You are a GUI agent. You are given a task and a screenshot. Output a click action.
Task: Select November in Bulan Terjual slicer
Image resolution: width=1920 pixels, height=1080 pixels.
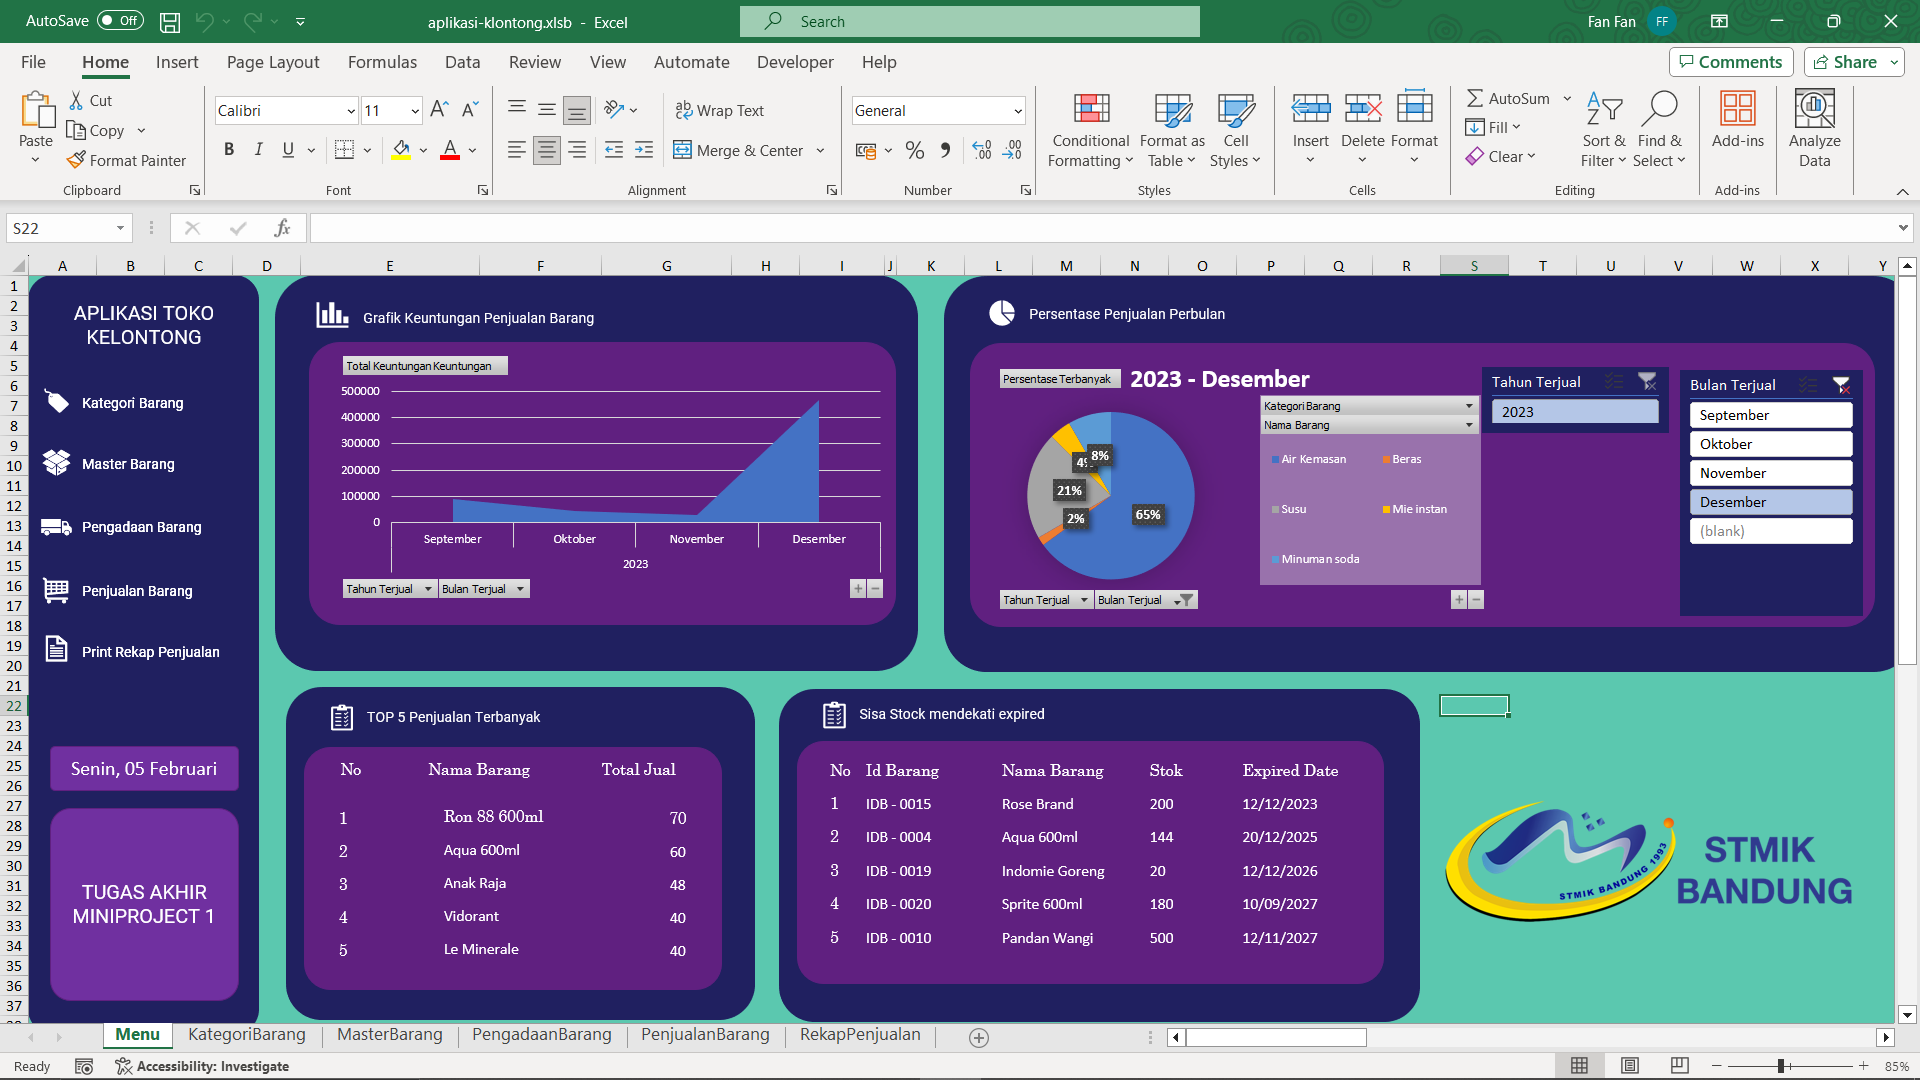(x=1770, y=473)
